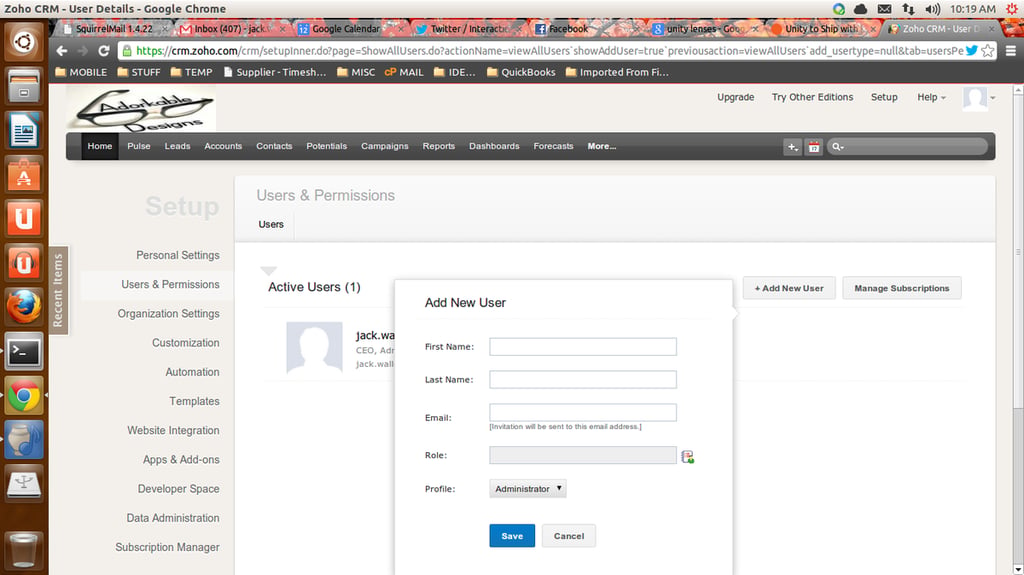Open Terminal from the dock
The image size is (1024, 575).
coord(24,352)
